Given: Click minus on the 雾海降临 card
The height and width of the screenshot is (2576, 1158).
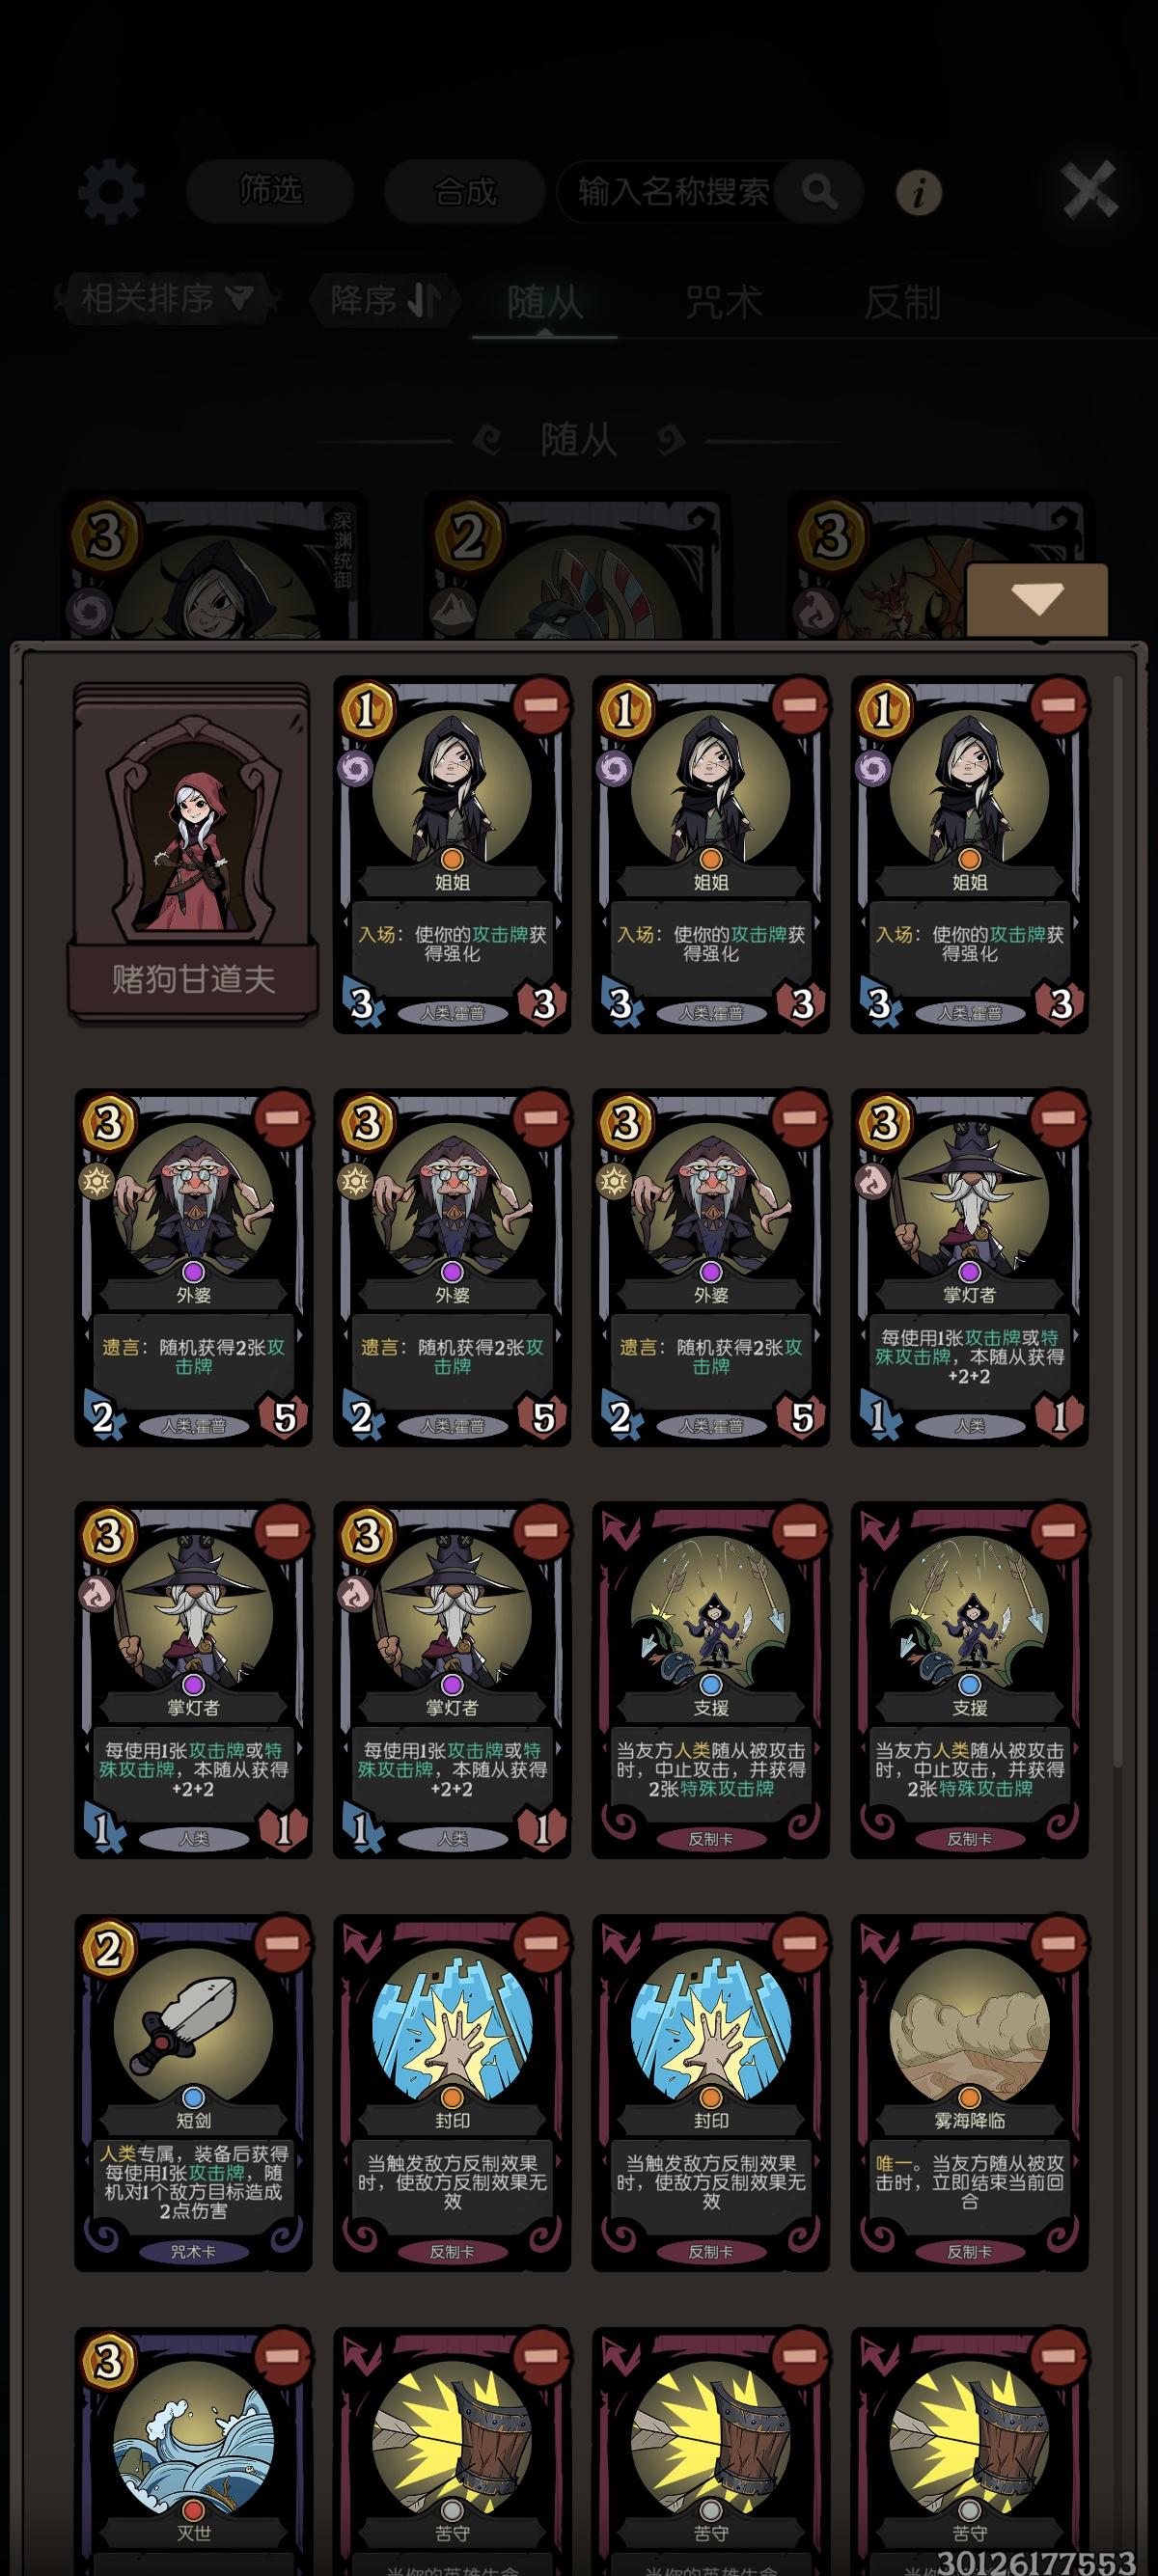Looking at the screenshot, I should (1059, 1942).
